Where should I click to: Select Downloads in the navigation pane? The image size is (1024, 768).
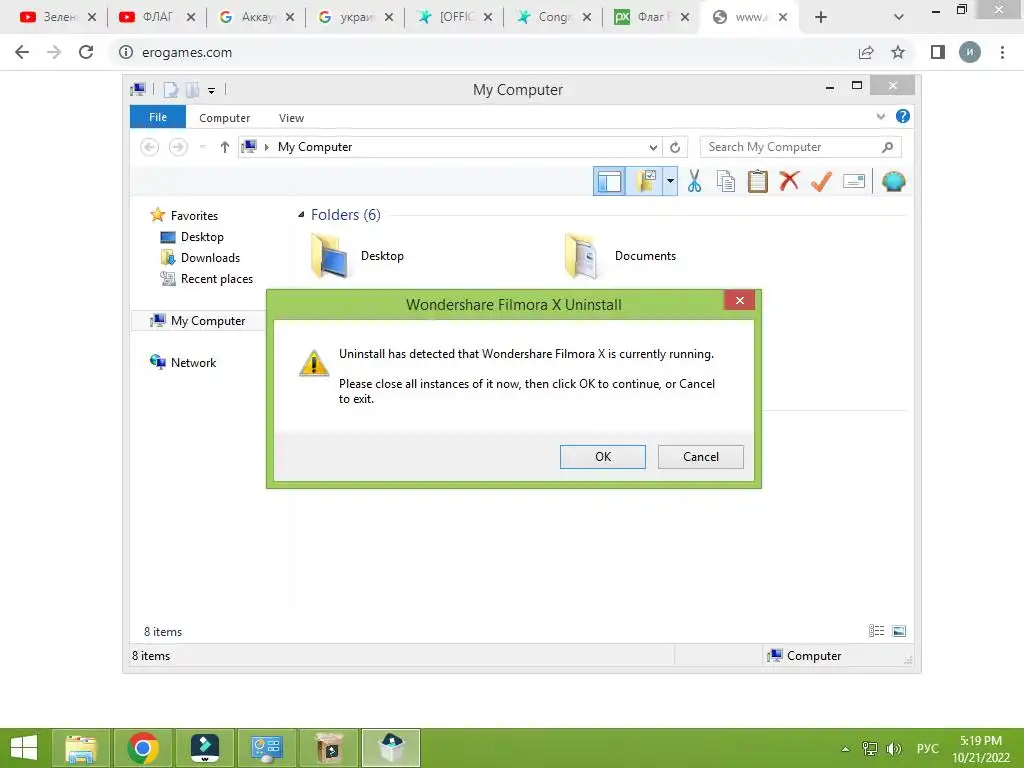[x=200, y=257]
